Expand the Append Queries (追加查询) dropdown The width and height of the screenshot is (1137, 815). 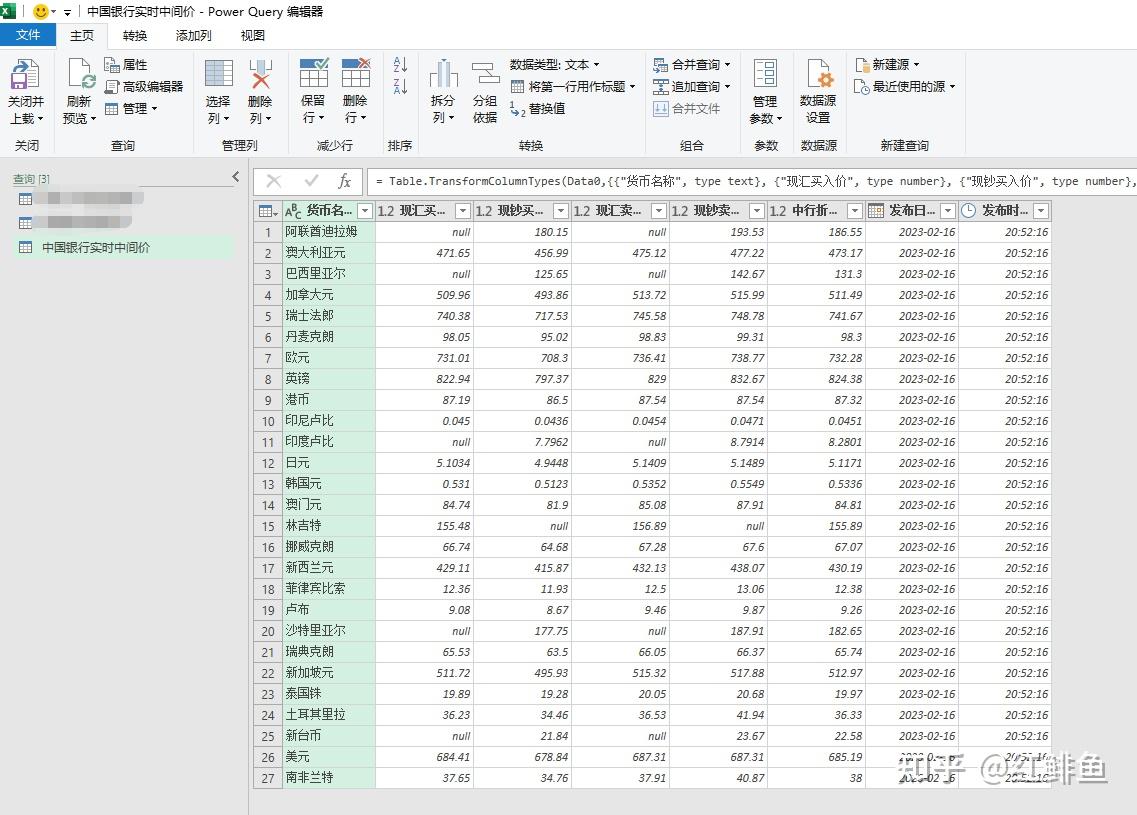coord(727,87)
